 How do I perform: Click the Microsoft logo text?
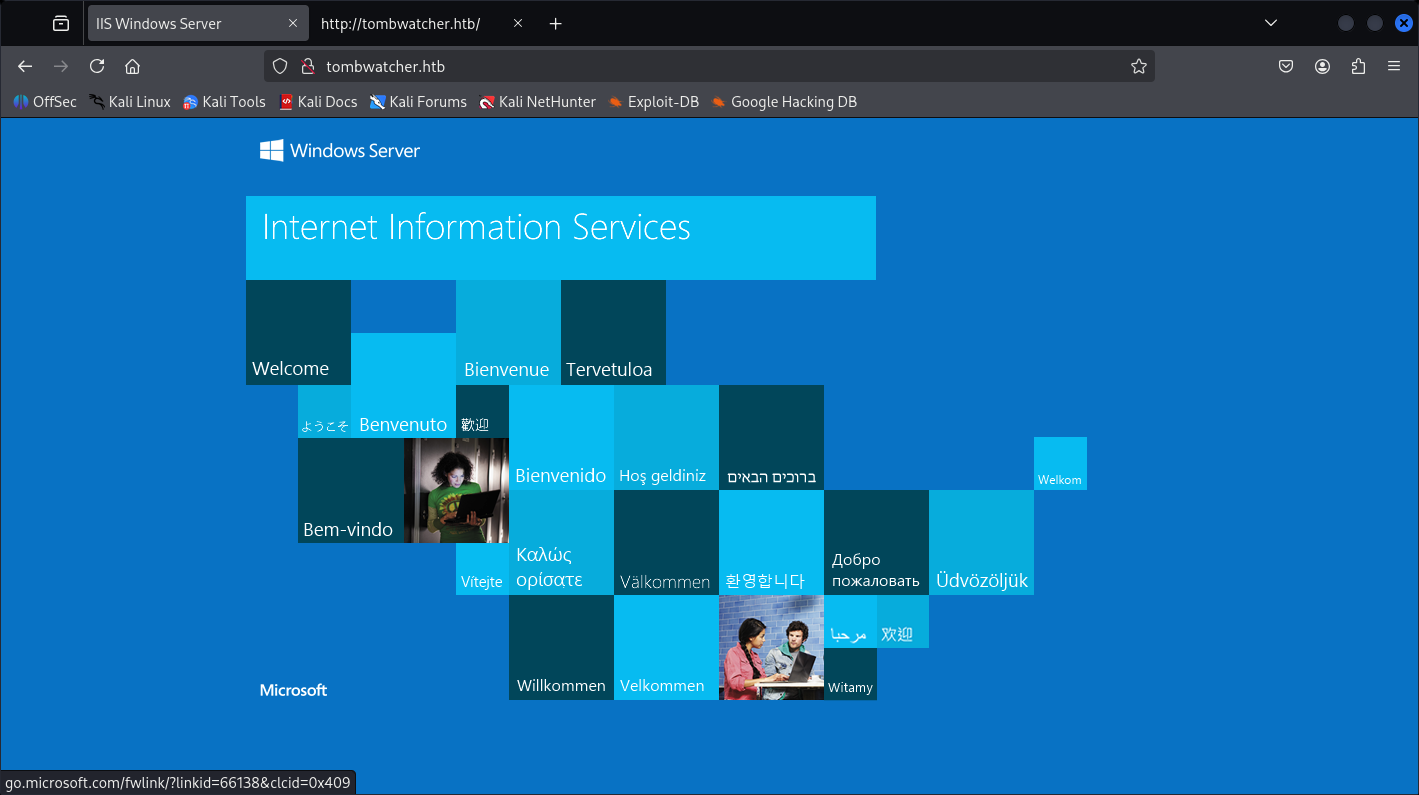(x=293, y=690)
